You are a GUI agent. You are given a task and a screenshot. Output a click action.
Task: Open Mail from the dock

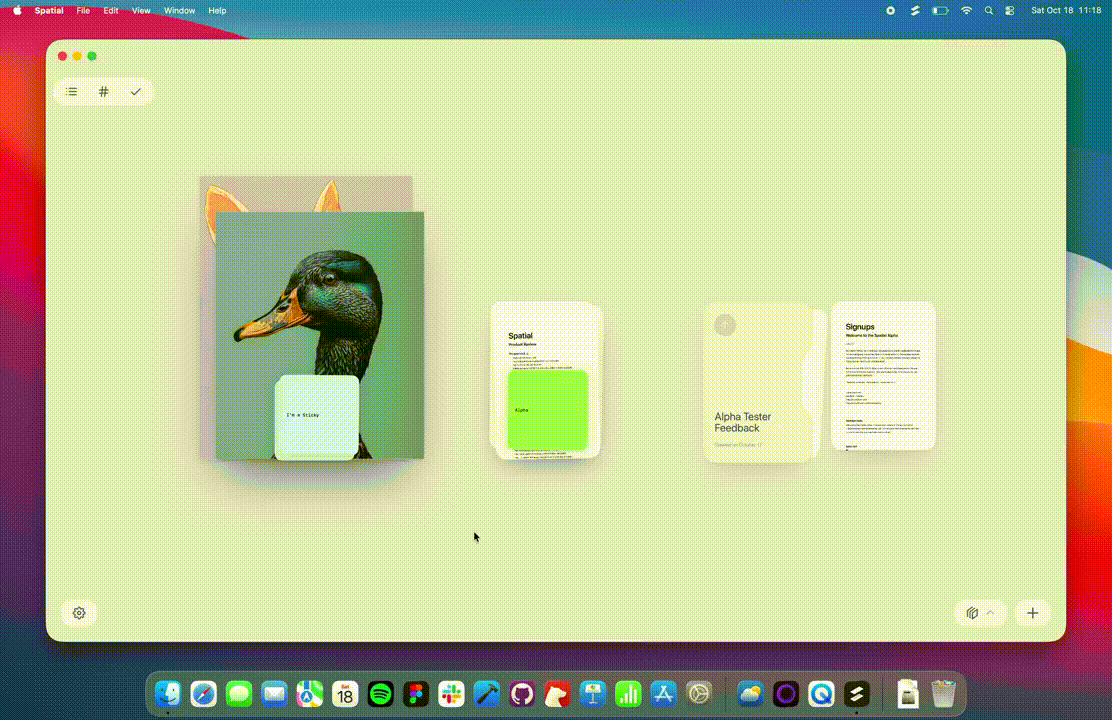274,694
